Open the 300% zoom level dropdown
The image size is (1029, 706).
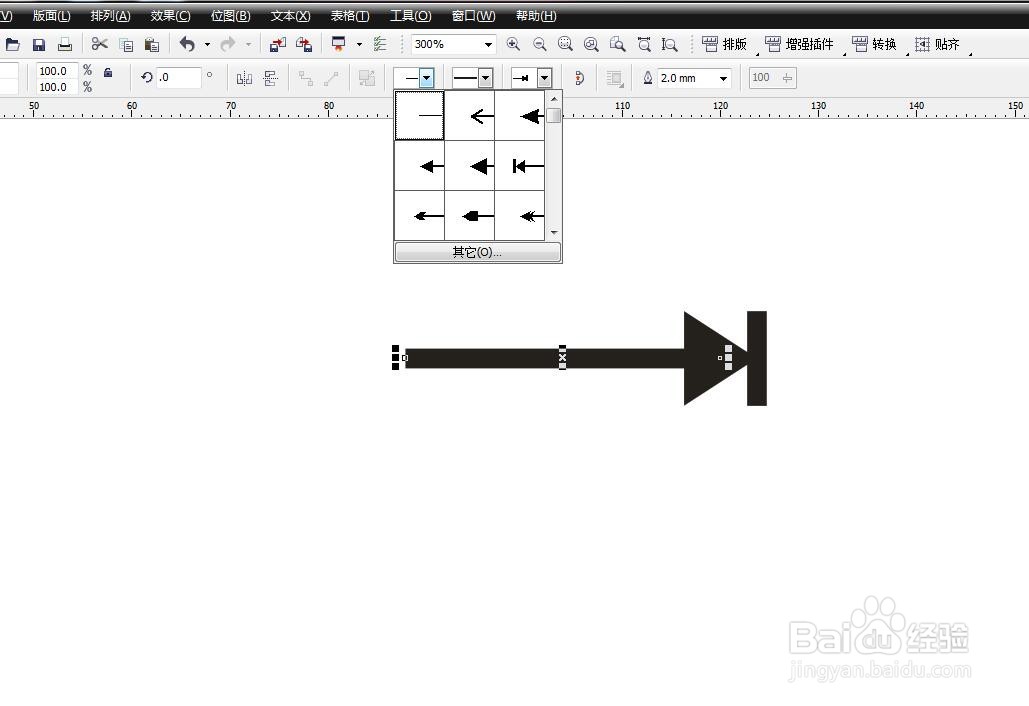[488, 44]
